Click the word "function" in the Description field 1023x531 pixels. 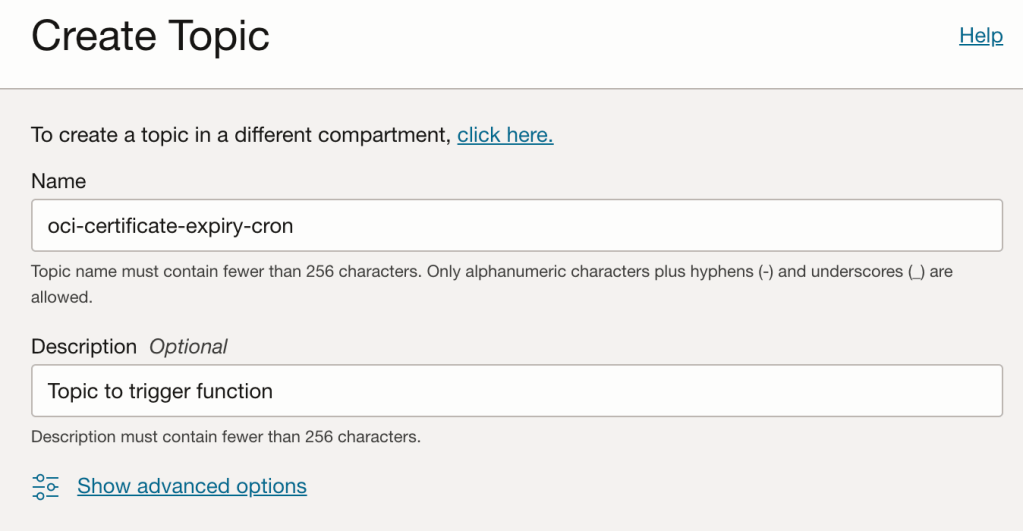[x=234, y=391]
